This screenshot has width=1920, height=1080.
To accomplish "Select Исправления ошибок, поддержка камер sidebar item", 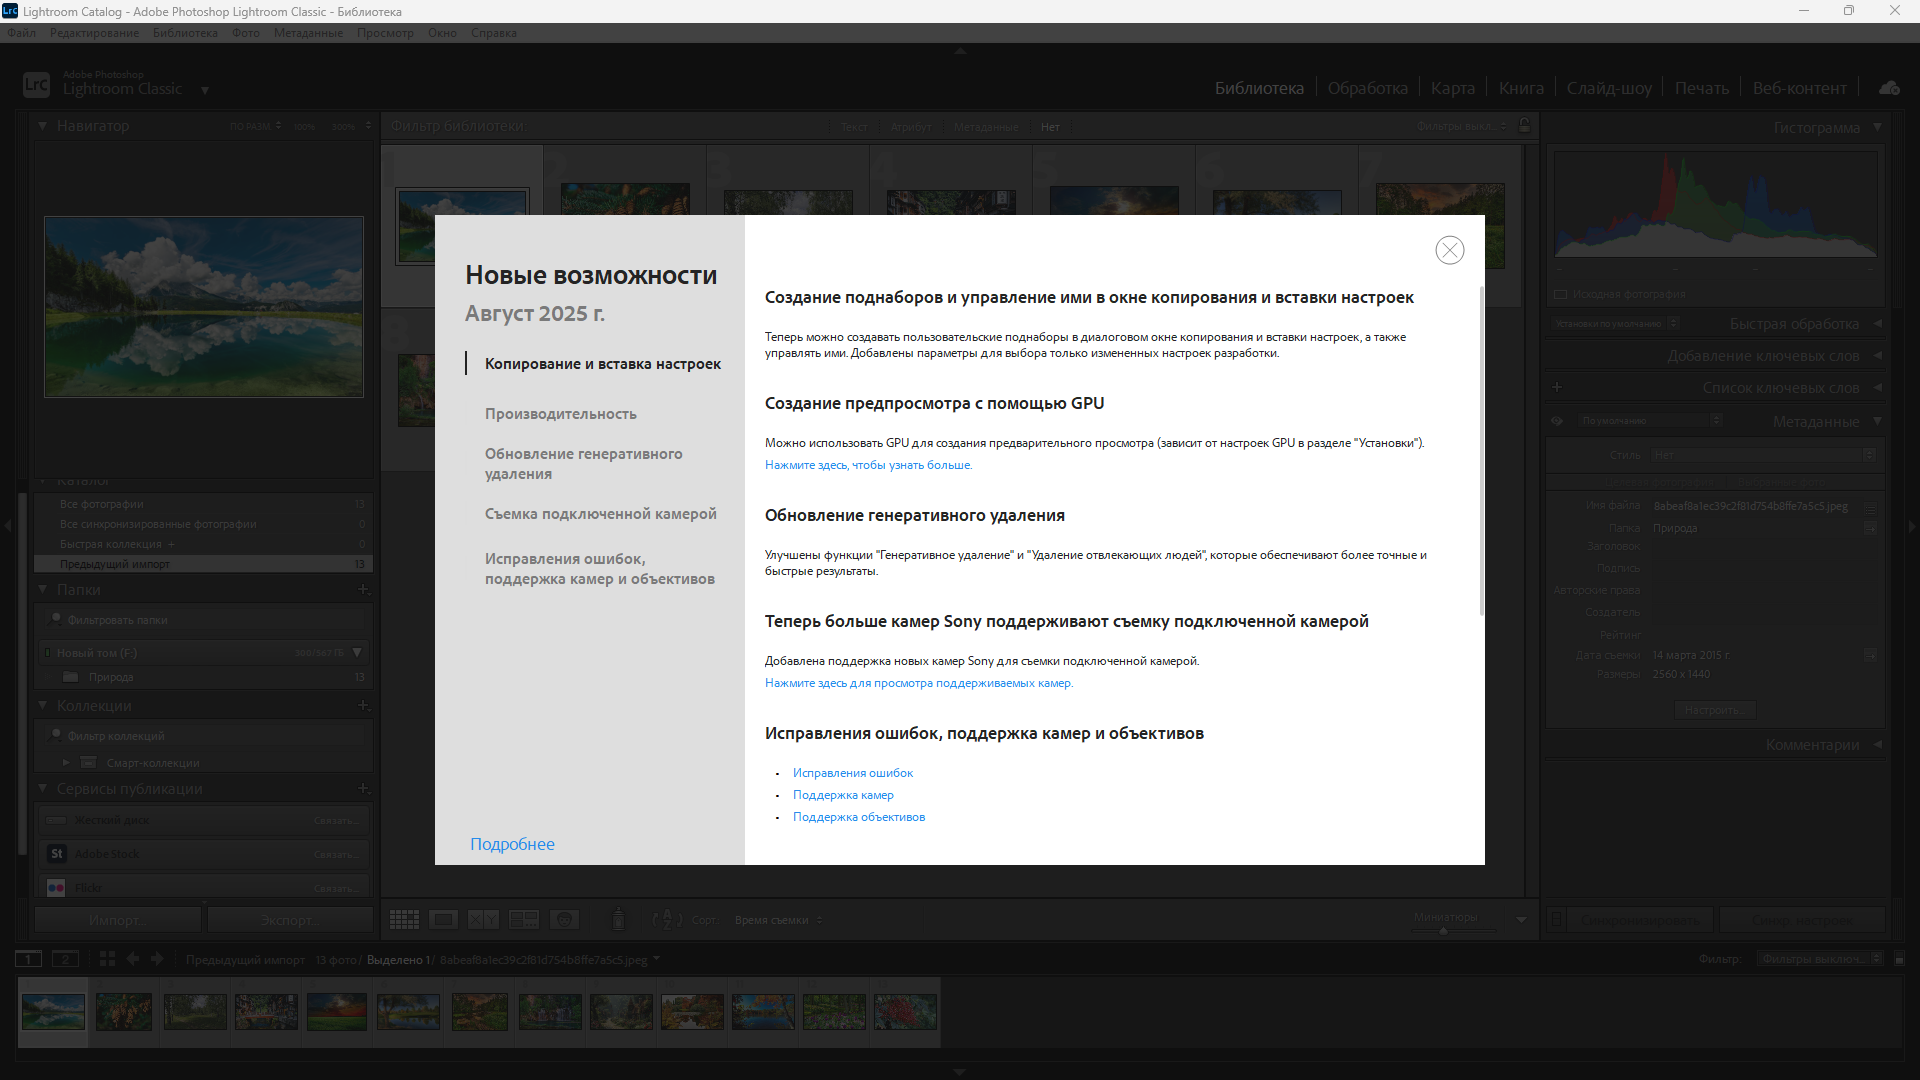I will (x=600, y=569).
